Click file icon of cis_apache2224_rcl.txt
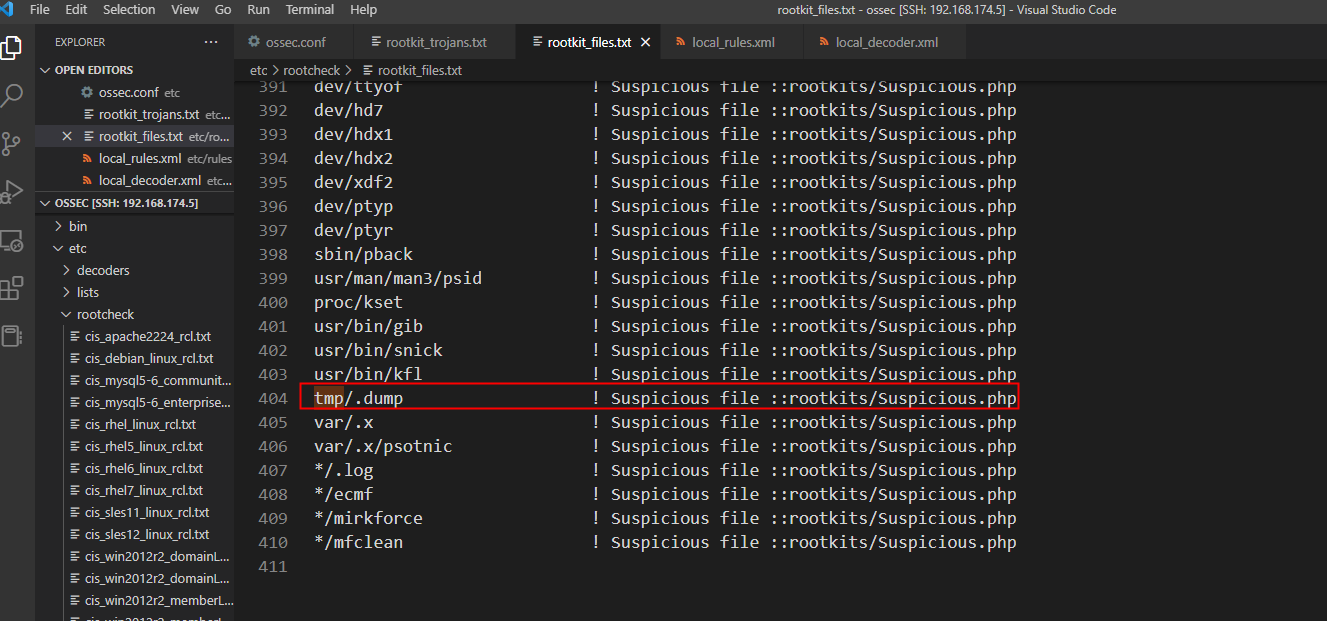Image resolution: width=1327 pixels, height=621 pixels. coord(75,336)
